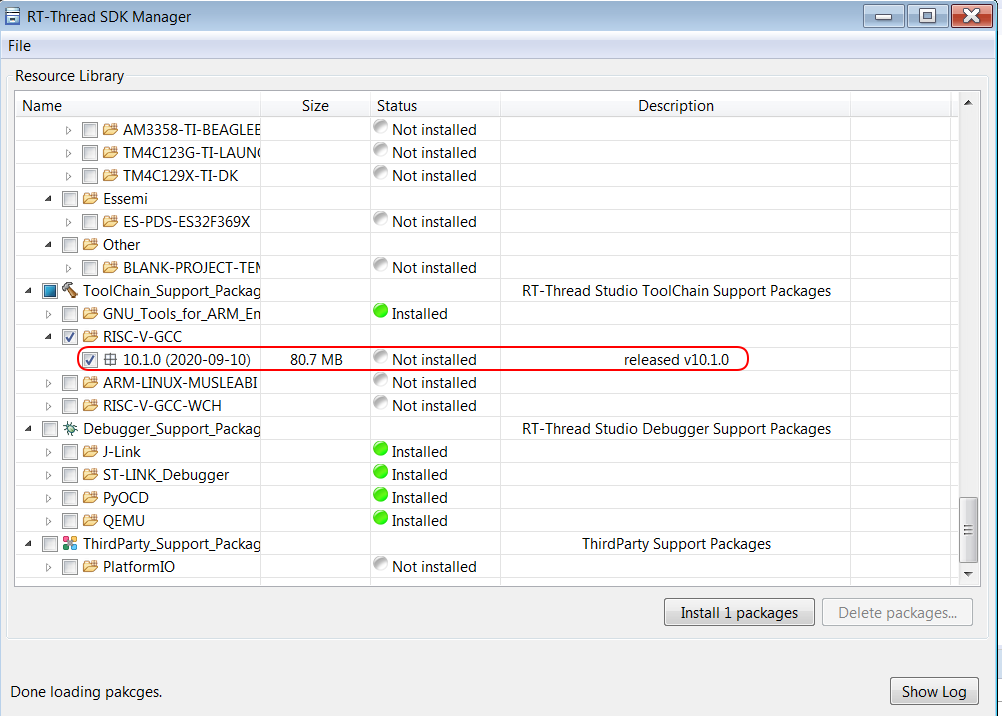Collapse the ToolChain_Support_Packages node
The image size is (1002, 716).
coord(28,291)
